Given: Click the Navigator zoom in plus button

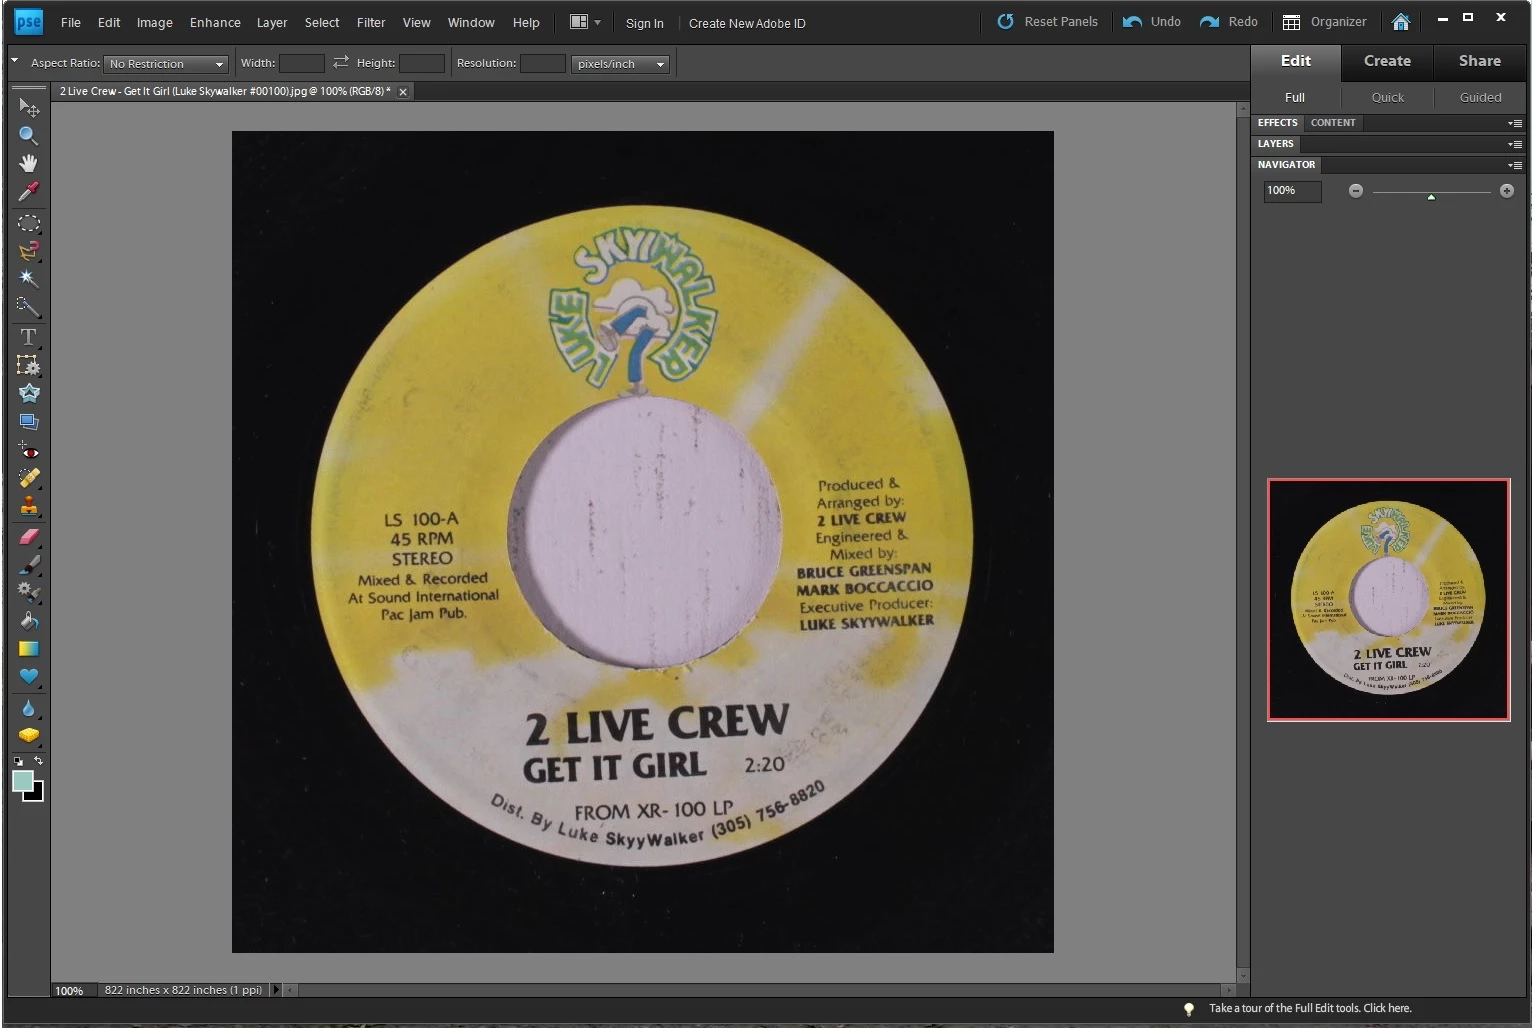Looking at the screenshot, I should (x=1506, y=191).
